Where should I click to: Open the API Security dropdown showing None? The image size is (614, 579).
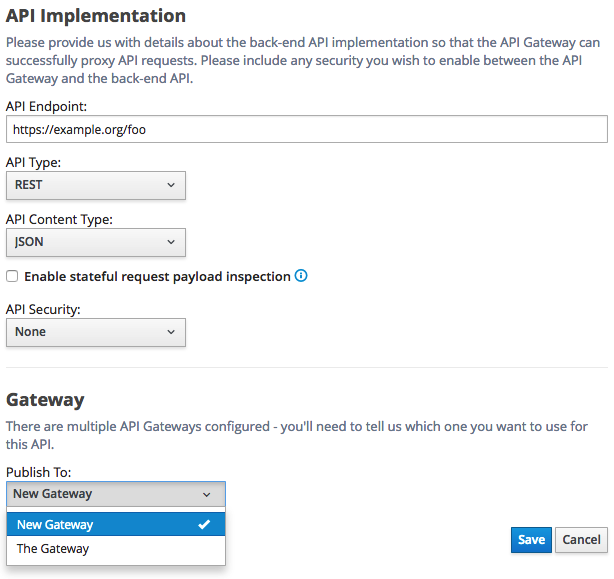pyautogui.click(x=96, y=332)
